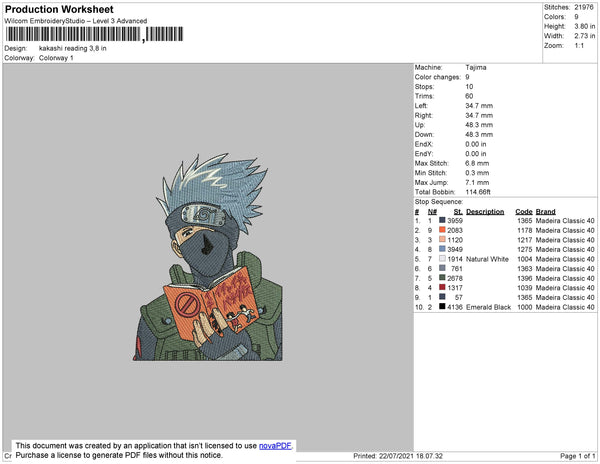600x464 pixels.
Task: Click the Page 1 of 1 indicator
Action: pyautogui.click(x=577, y=456)
